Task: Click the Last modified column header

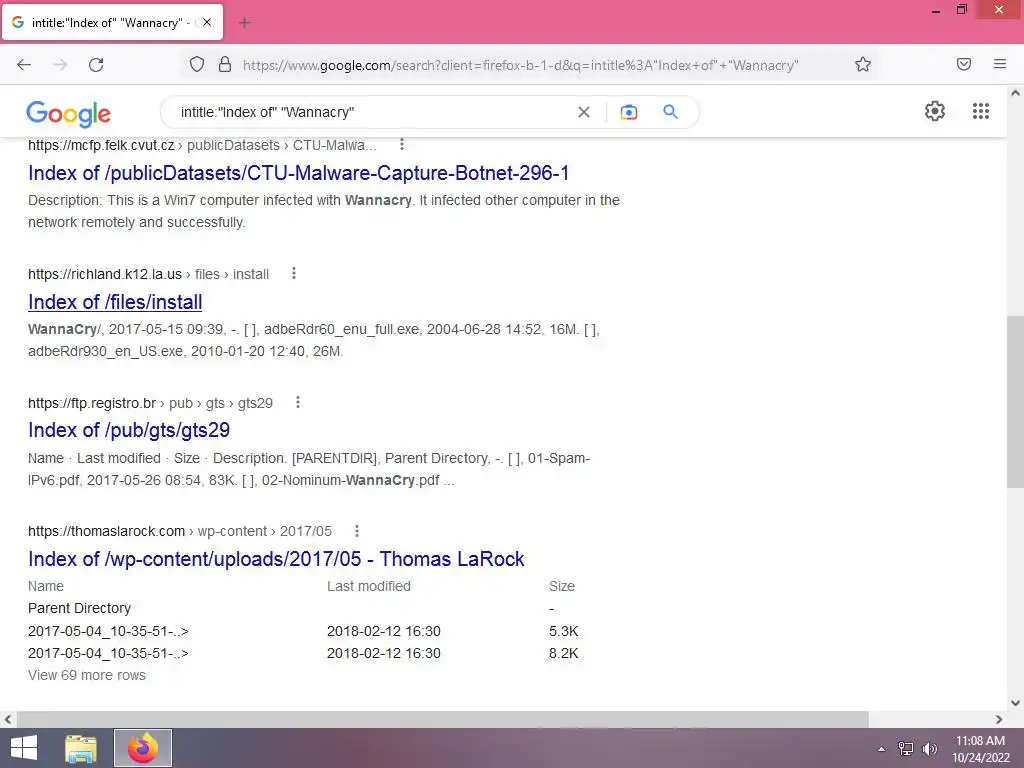Action: (369, 586)
